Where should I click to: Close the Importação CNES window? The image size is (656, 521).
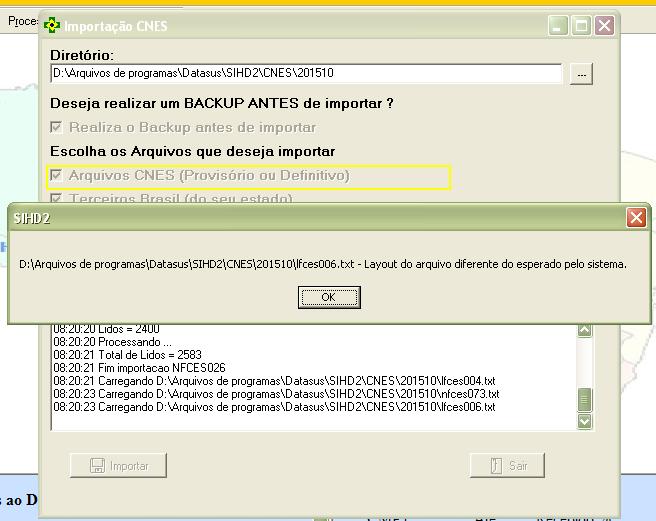click(604, 26)
